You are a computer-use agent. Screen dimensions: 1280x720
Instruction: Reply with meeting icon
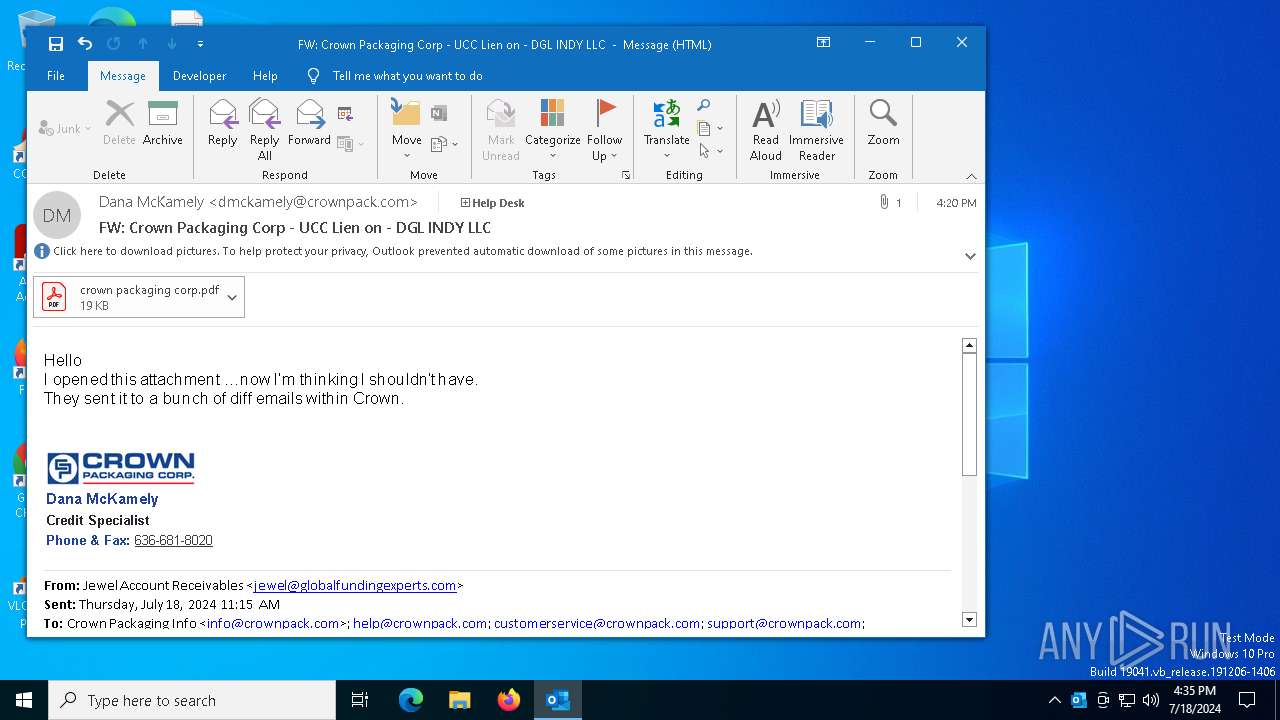(345, 113)
